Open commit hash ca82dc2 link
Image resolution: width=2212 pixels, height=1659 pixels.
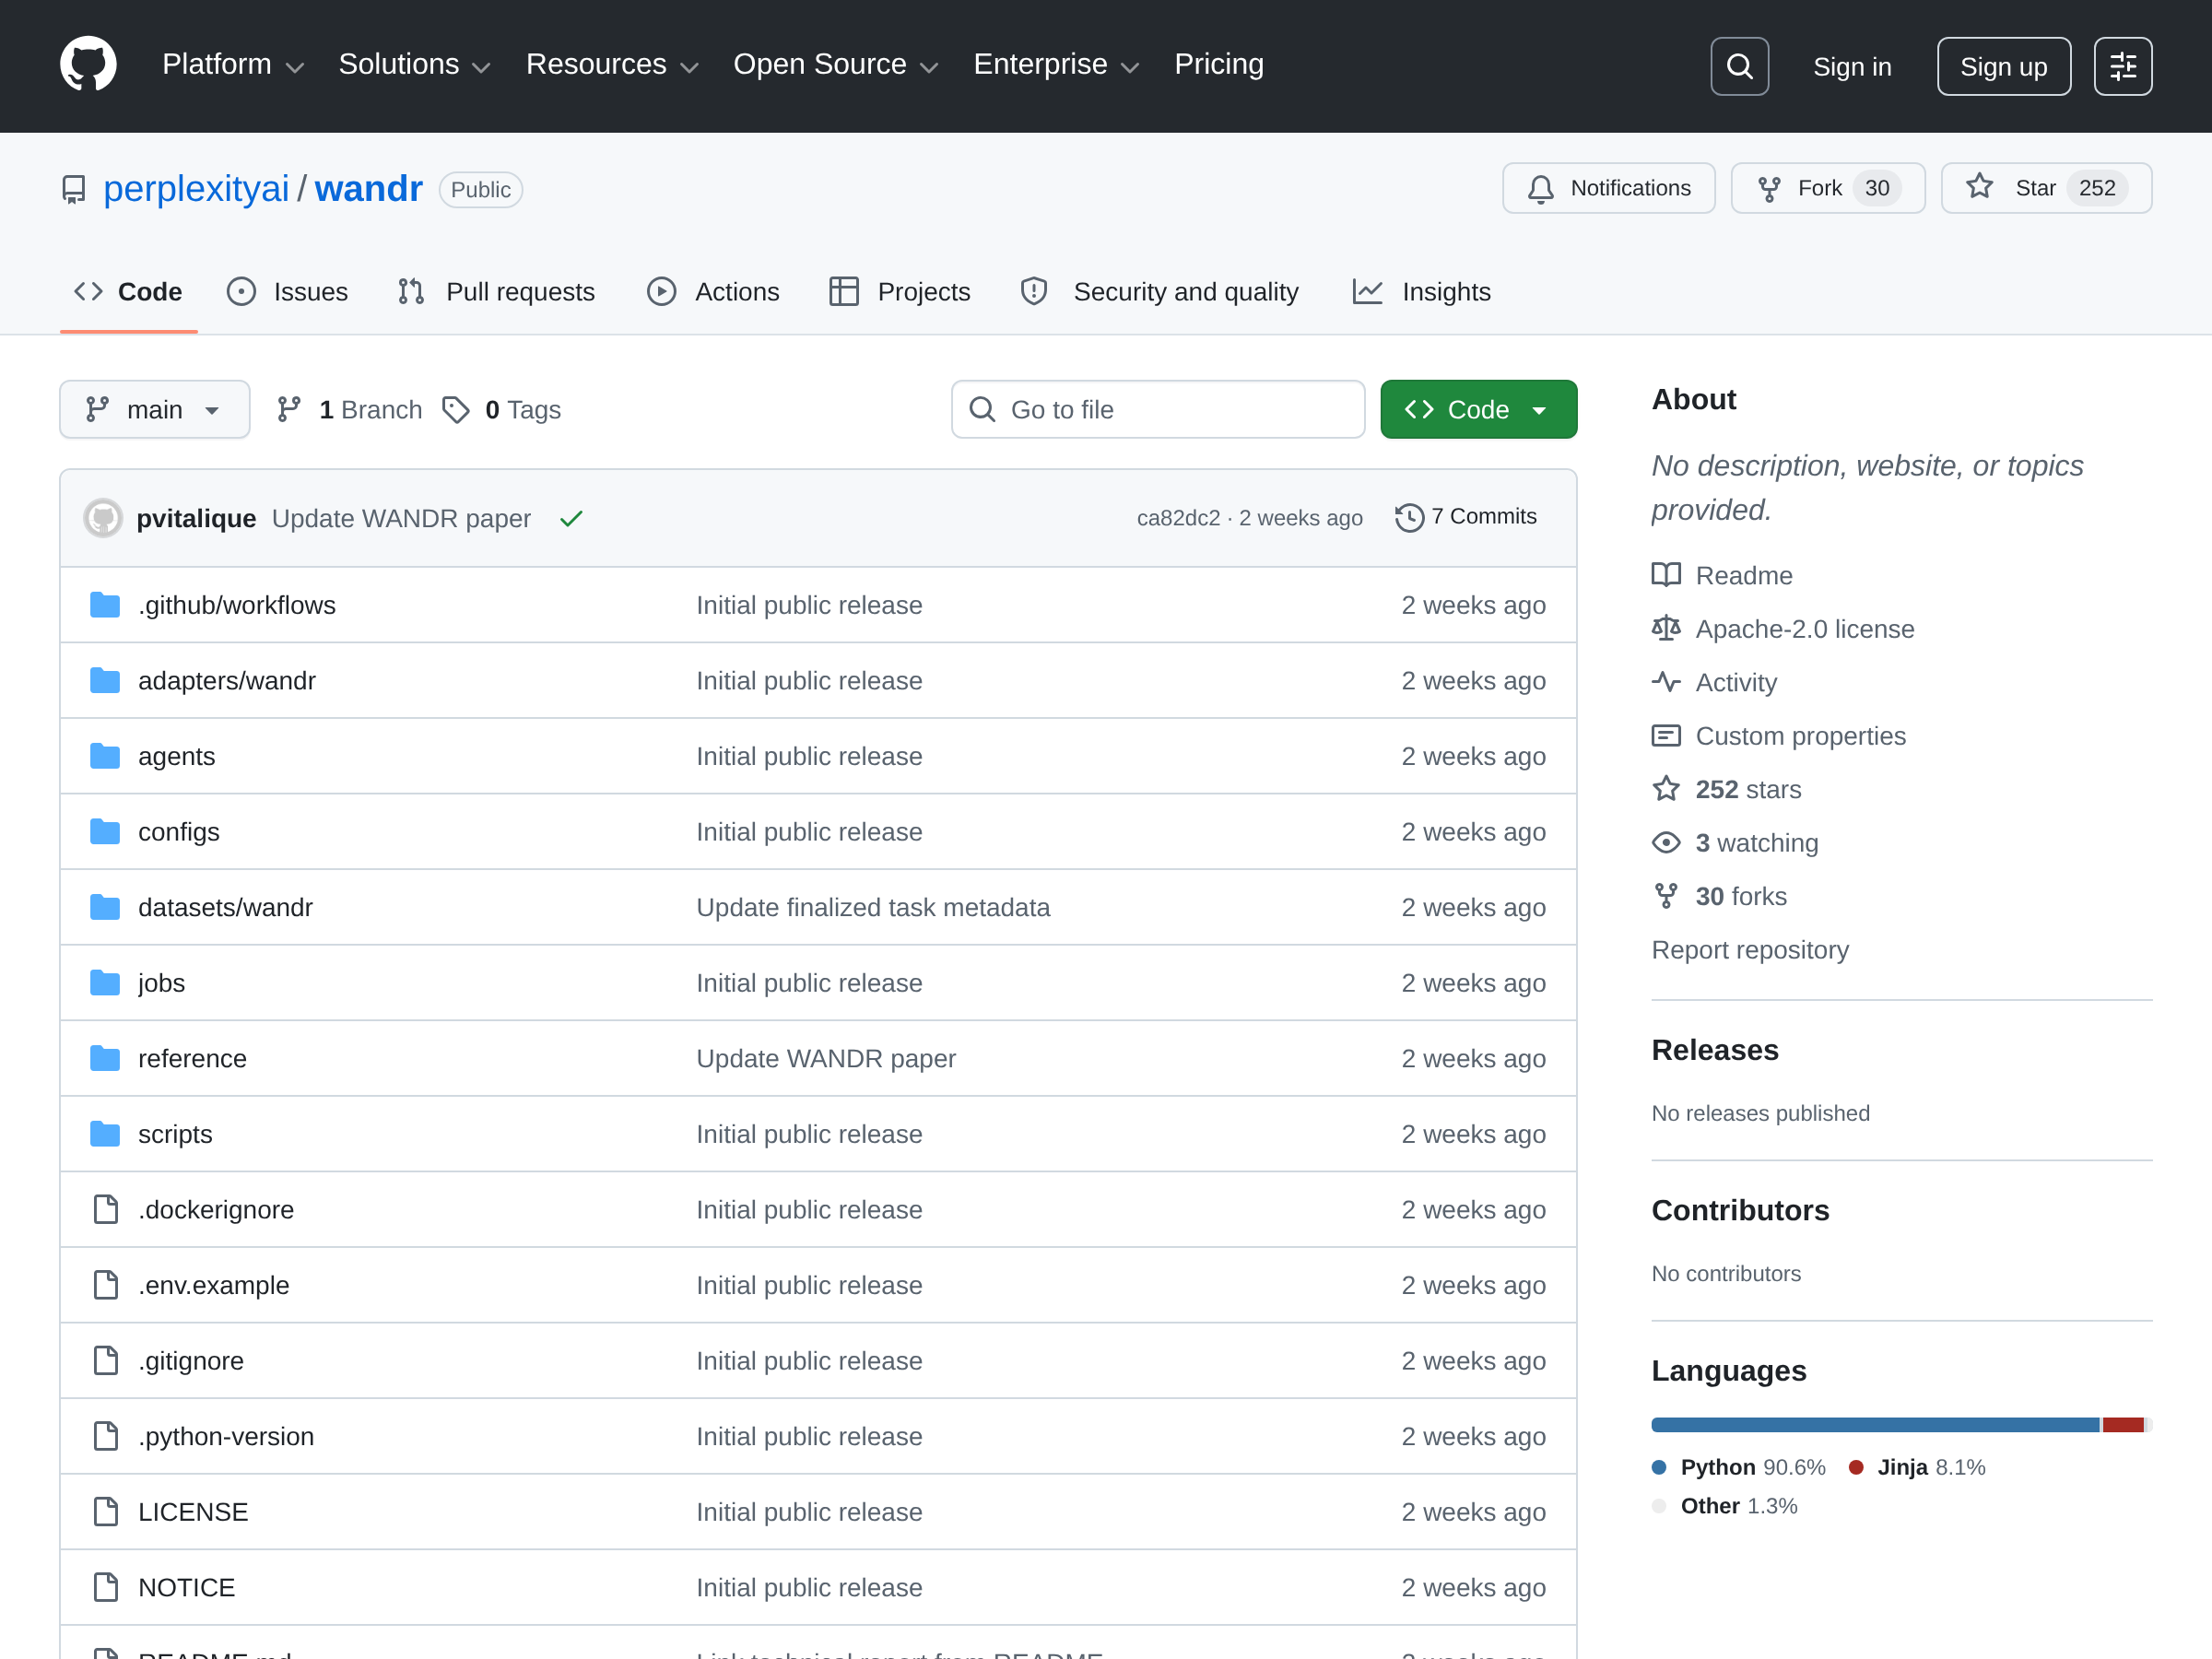[x=1178, y=518]
